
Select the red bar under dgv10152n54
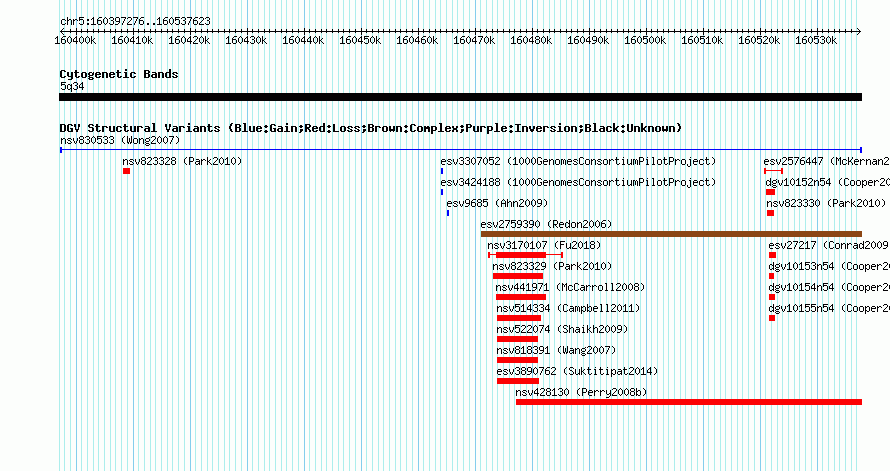[770, 192]
